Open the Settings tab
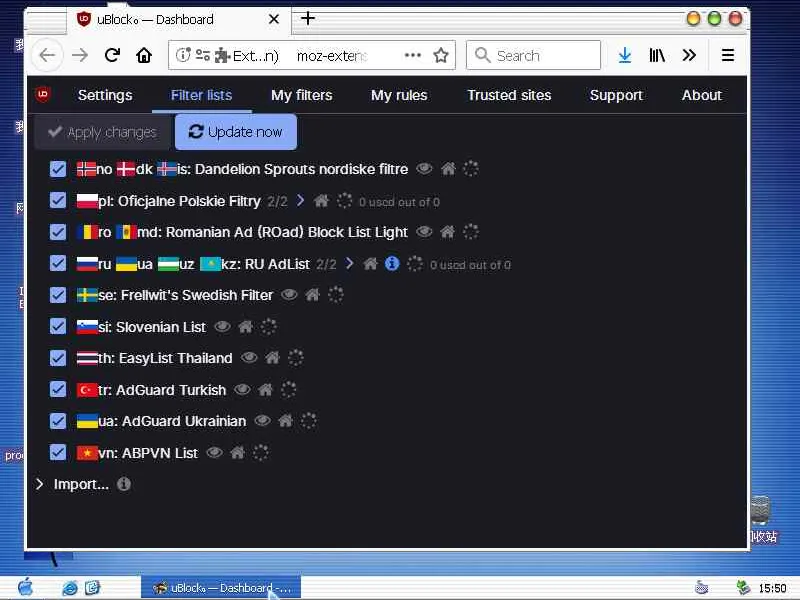The width and height of the screenshot is (800, 600). pyautogui.click(x=105, y=95)
